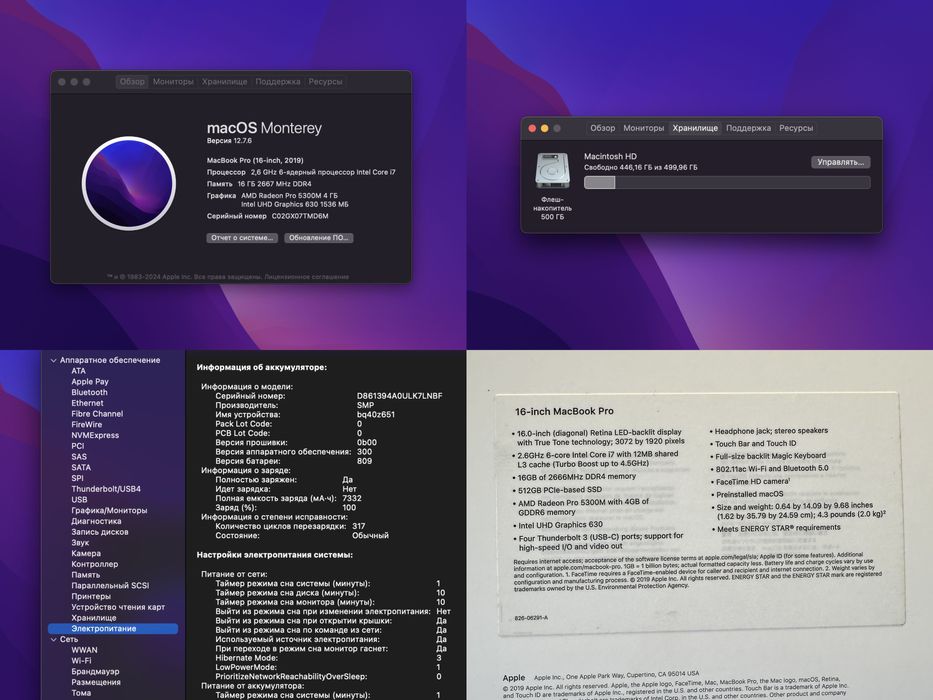The height and width of the screenshot is (700, 933).
Task: Collapse the Аппаратное обеспечение section
Action: (54, 360)
